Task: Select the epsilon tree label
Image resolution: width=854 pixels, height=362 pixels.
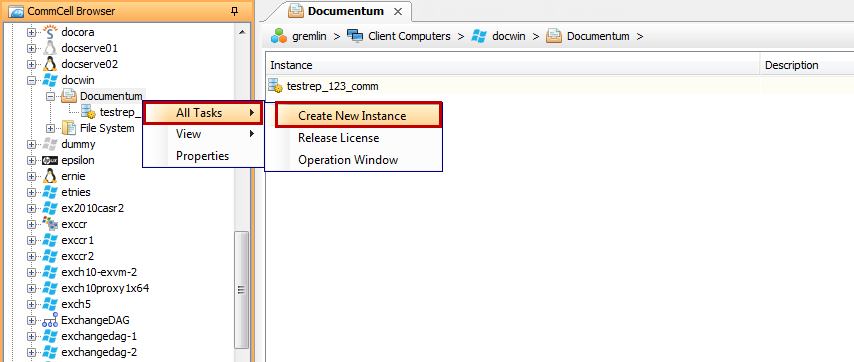Action: (x=78, y=160)
